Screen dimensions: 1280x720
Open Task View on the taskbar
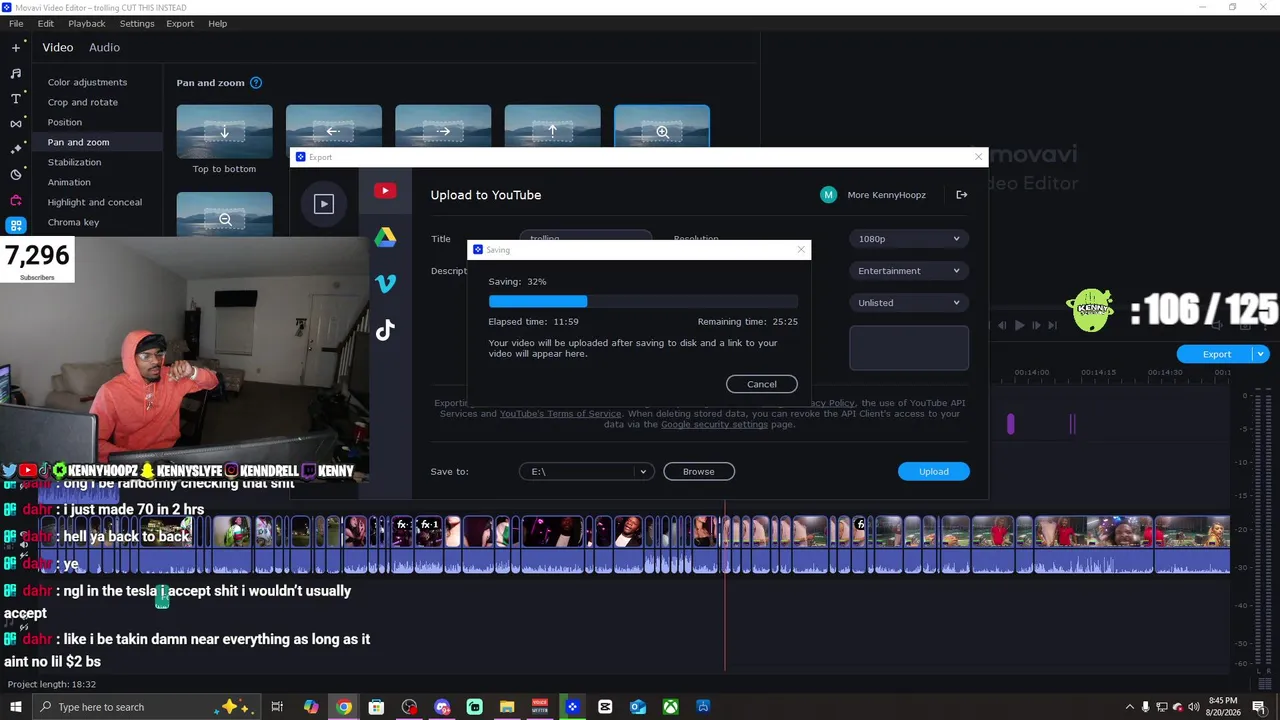pyautogui.click(x=278, y=707)
